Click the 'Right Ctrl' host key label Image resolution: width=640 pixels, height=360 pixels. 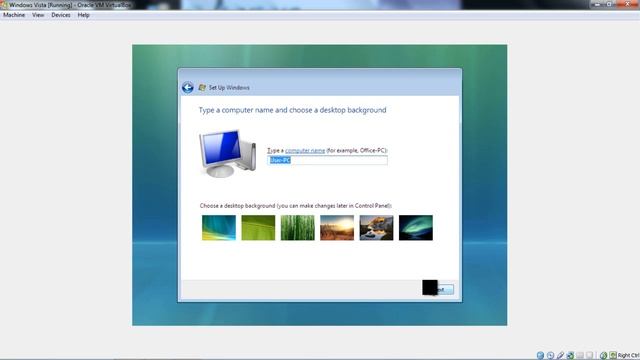coord(629,356)
